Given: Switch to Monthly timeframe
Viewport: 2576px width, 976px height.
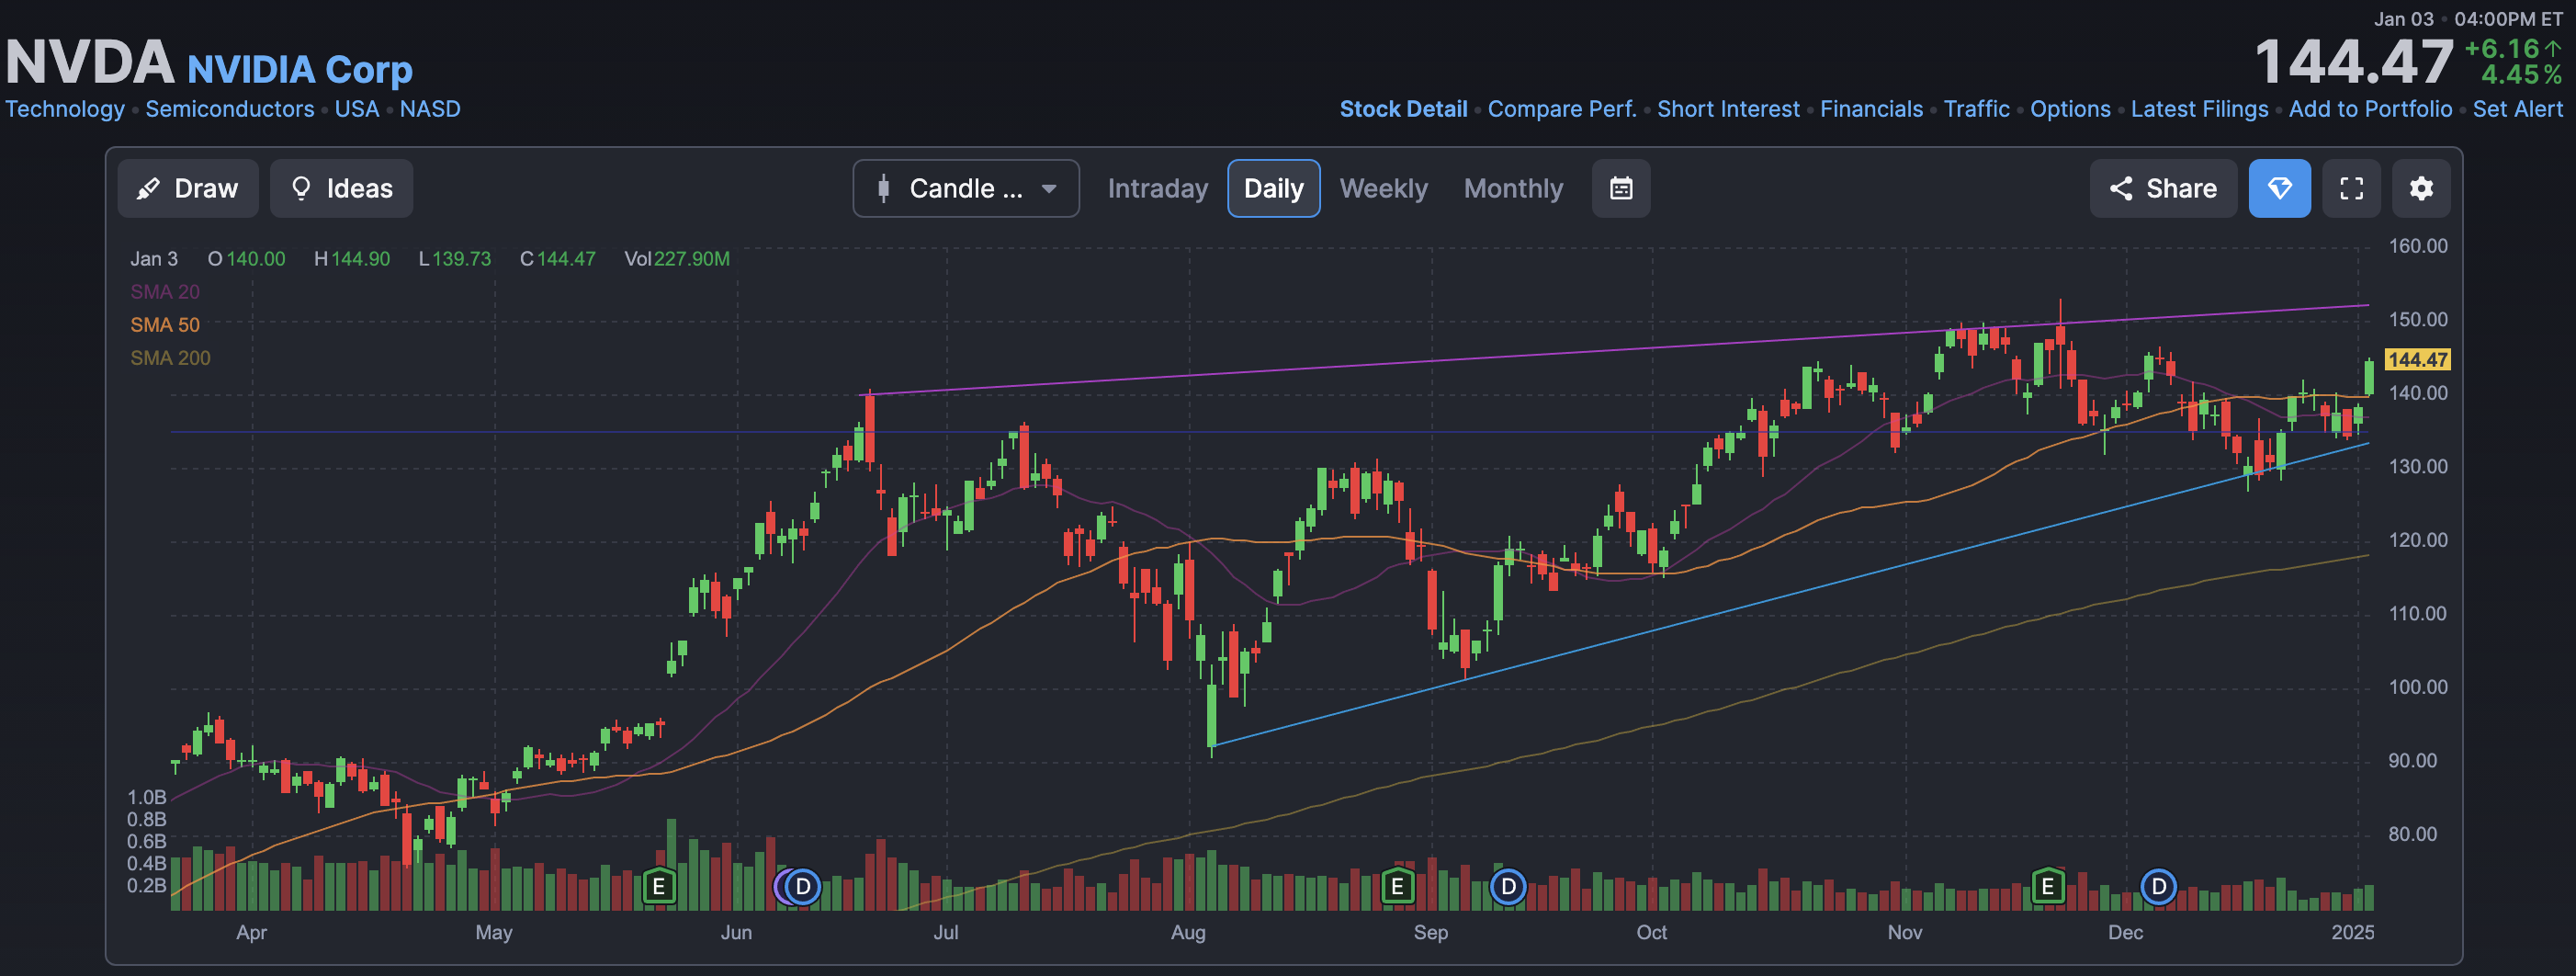Looking at the screenshot, I should pos(1513,188).
